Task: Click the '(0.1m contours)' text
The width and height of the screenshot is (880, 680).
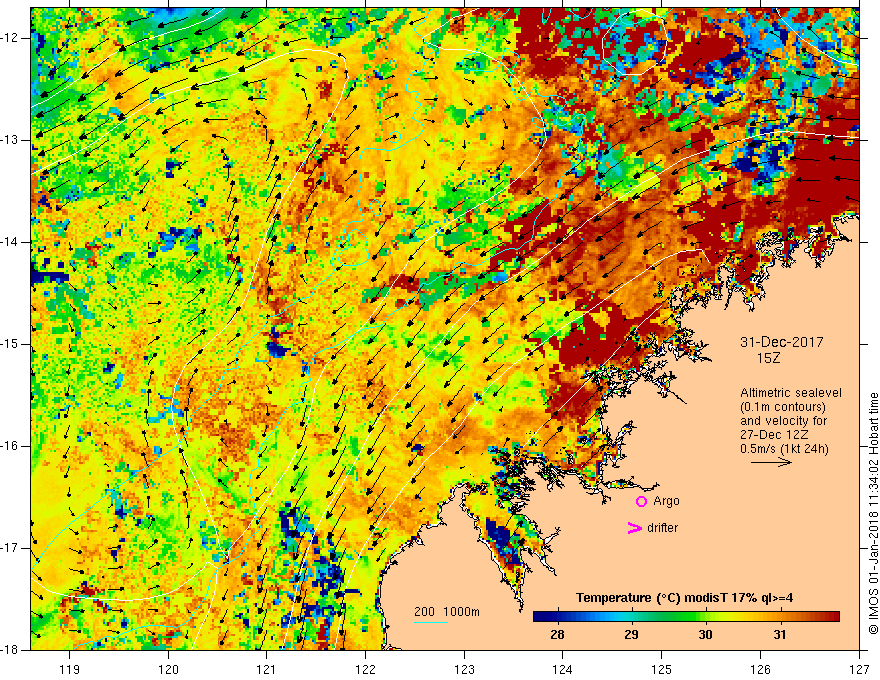Action: [783, 407]
